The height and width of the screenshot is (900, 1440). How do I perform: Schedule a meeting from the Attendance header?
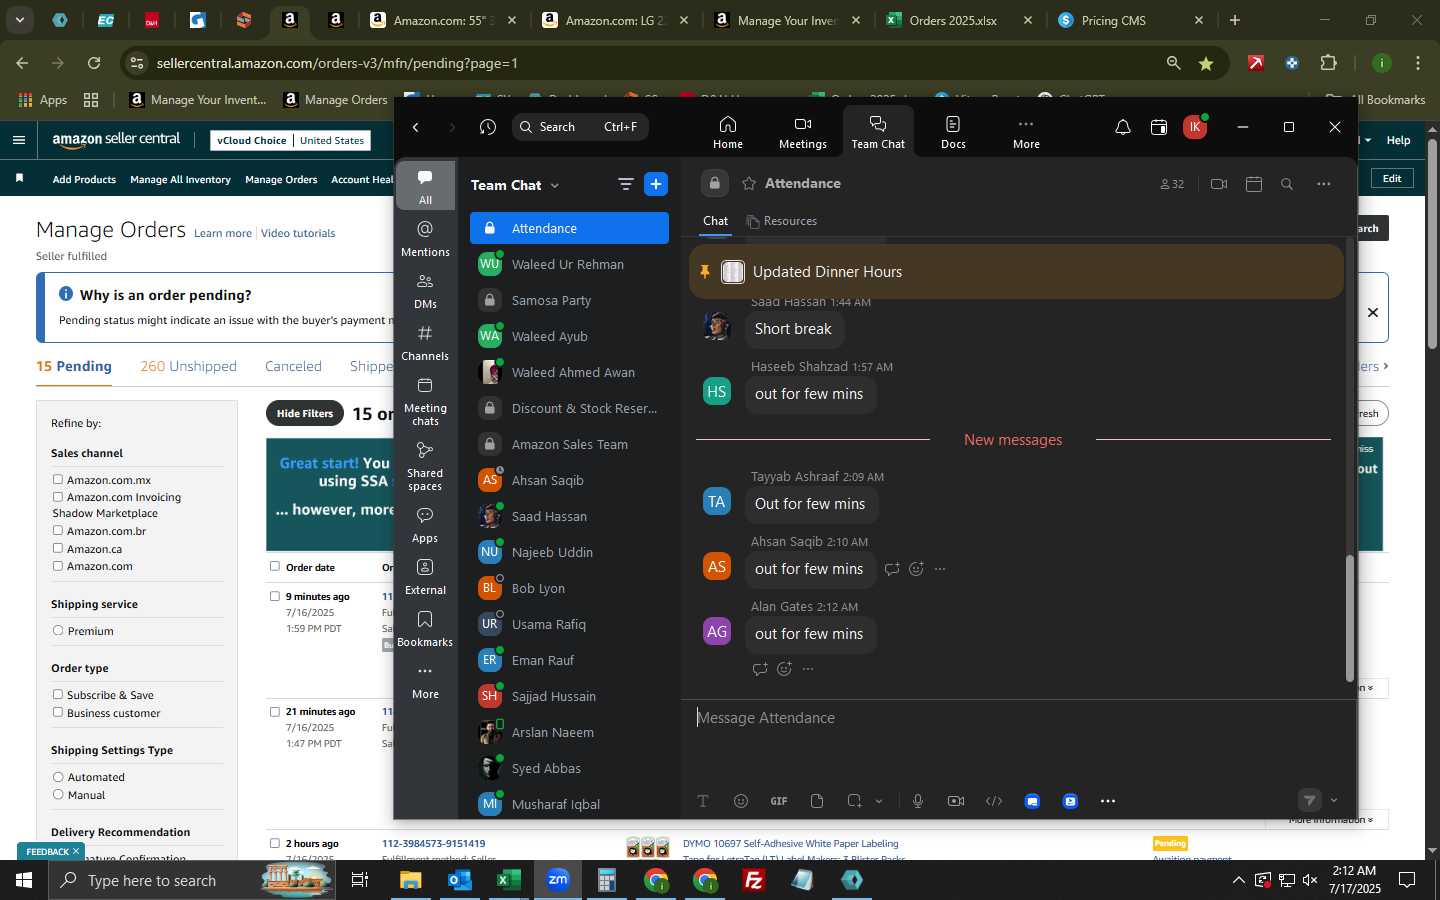(x=1254, y=184)
